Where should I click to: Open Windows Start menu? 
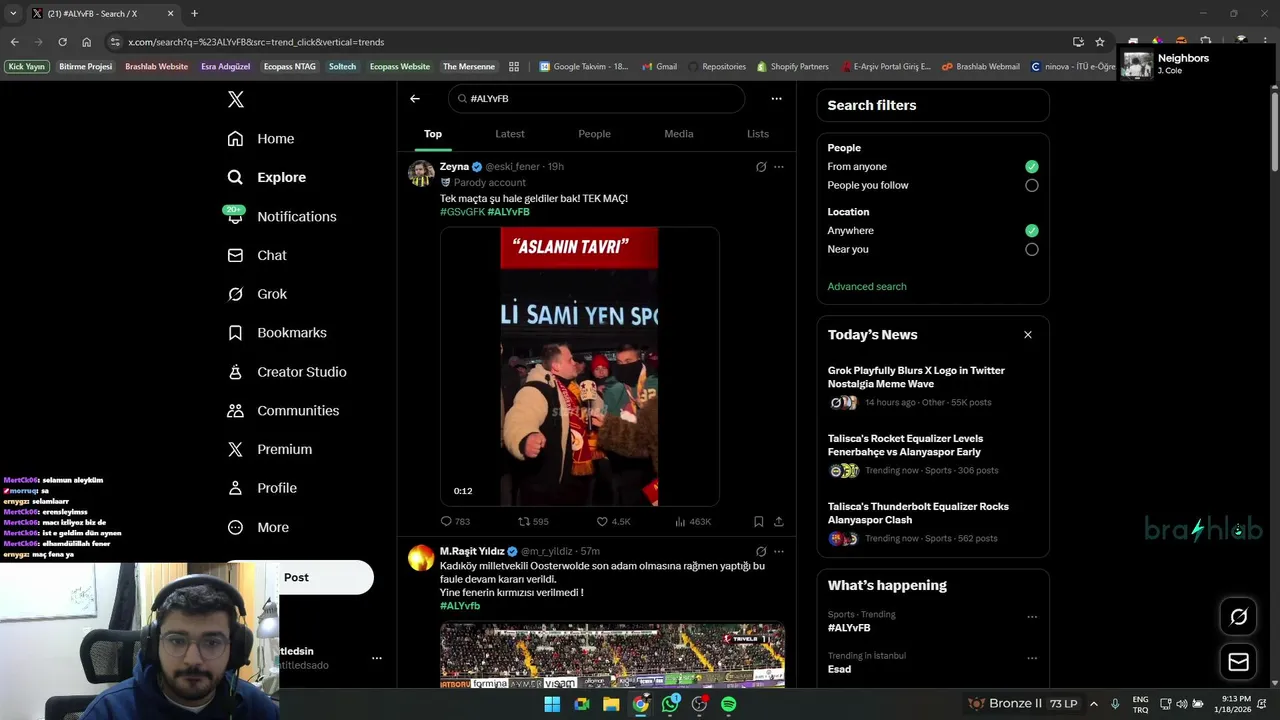tap(552, 704)
